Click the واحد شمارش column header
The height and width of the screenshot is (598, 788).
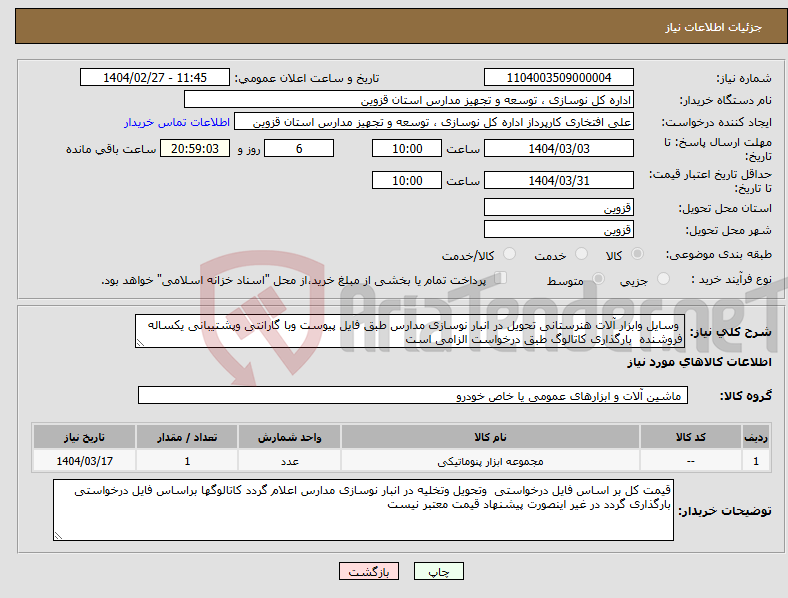click(289, 437)
